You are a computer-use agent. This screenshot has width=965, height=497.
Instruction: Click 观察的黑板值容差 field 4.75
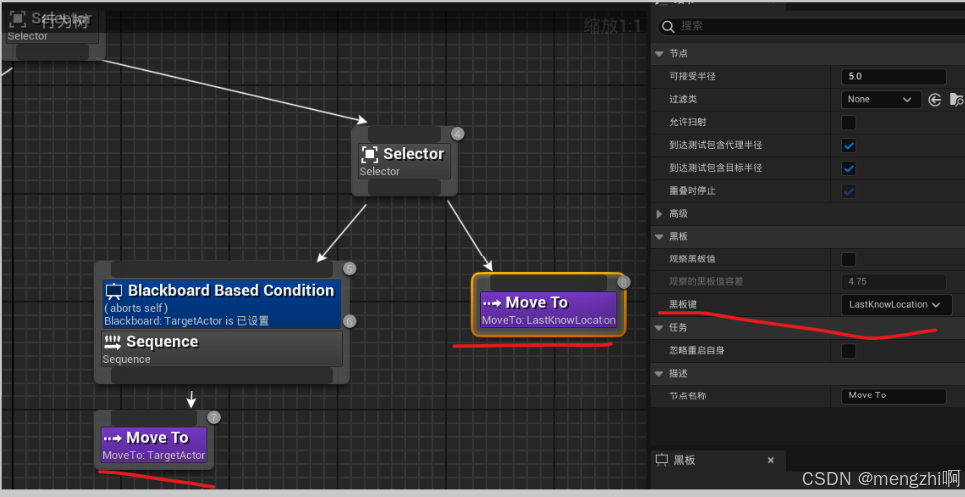click(x=893, y=282)
